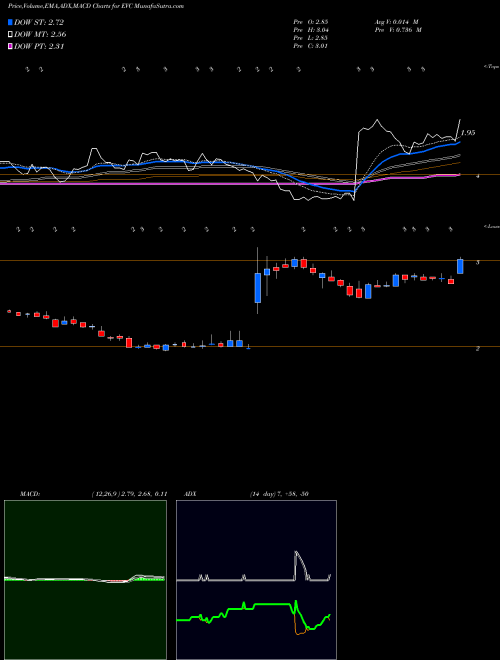Click the 'Pre C: 3.01' close value
The width and height of the screenshot is (500, 660).
(311, 46)
